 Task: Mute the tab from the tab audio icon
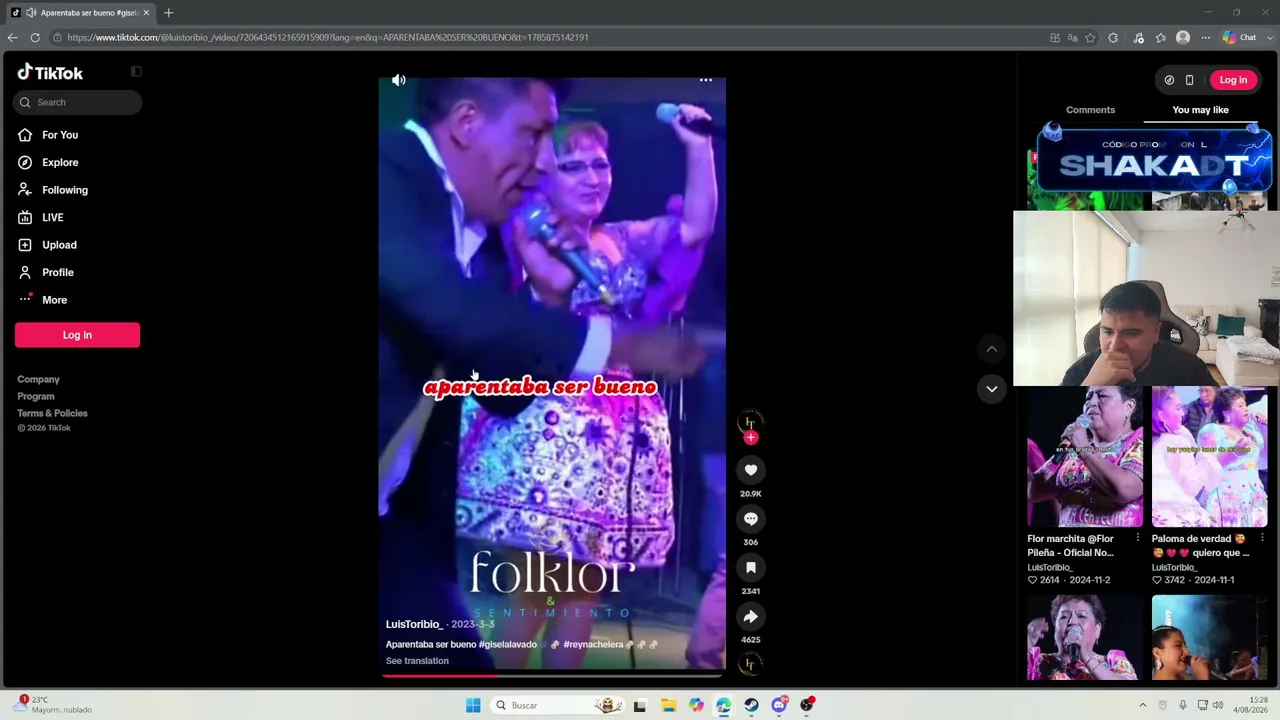click(x=31, y=13)
